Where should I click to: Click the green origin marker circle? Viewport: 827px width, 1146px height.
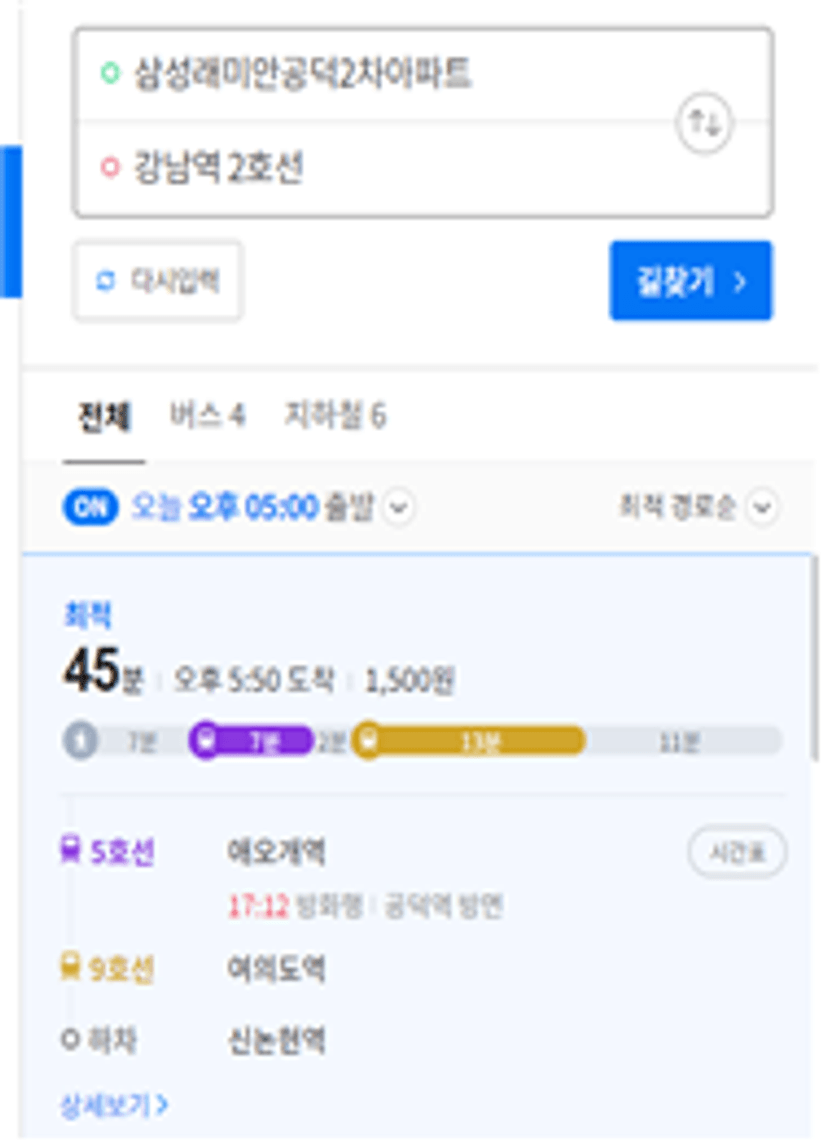[110, 73]
